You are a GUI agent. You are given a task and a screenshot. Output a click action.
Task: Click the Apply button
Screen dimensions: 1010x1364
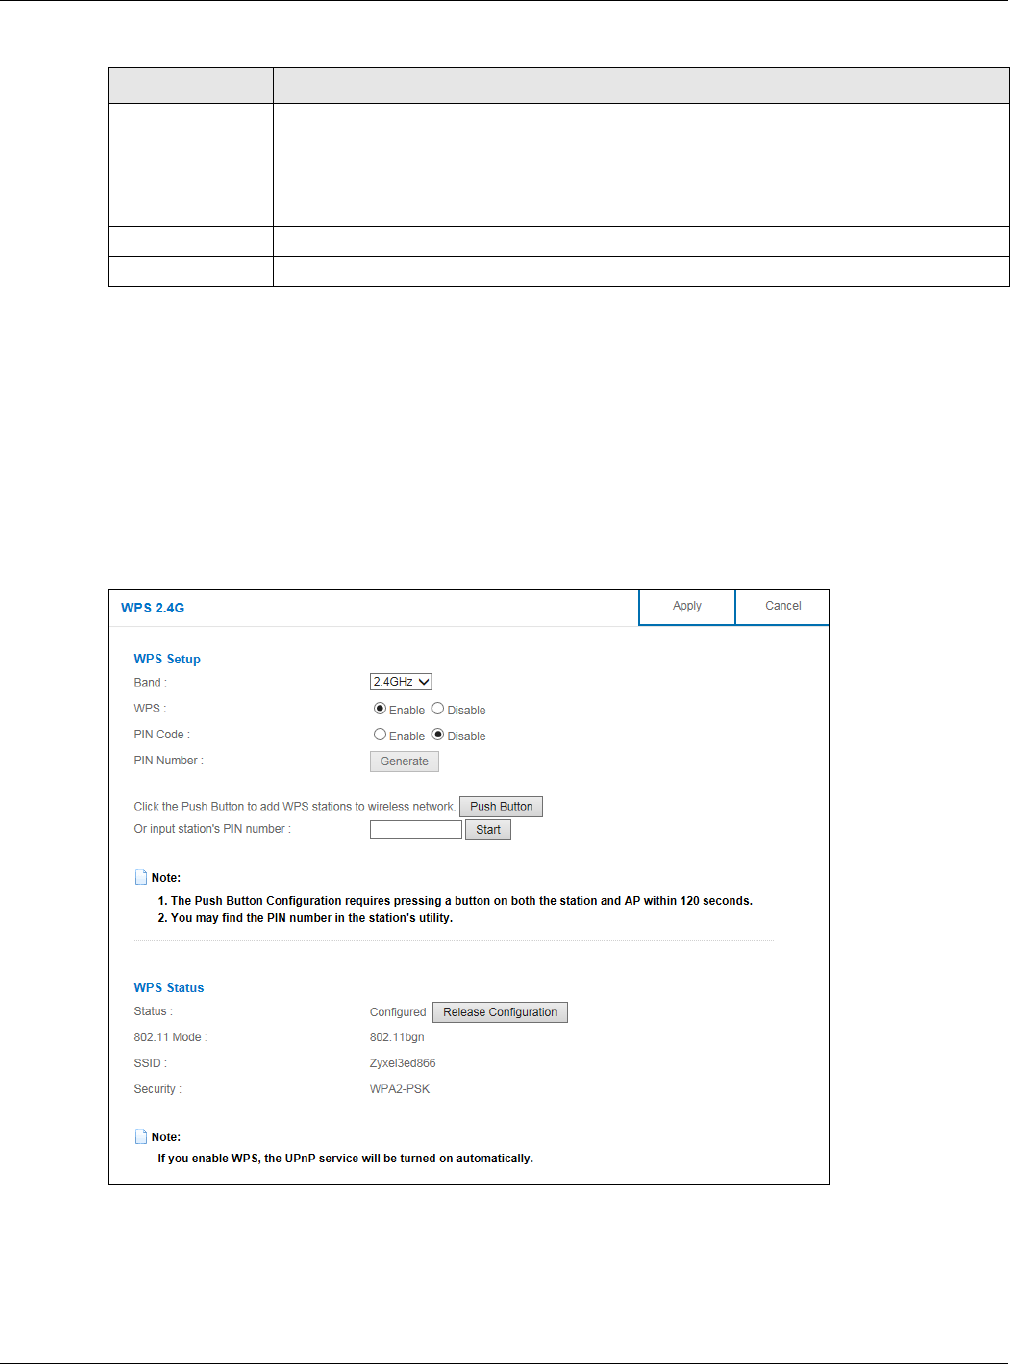687,607
